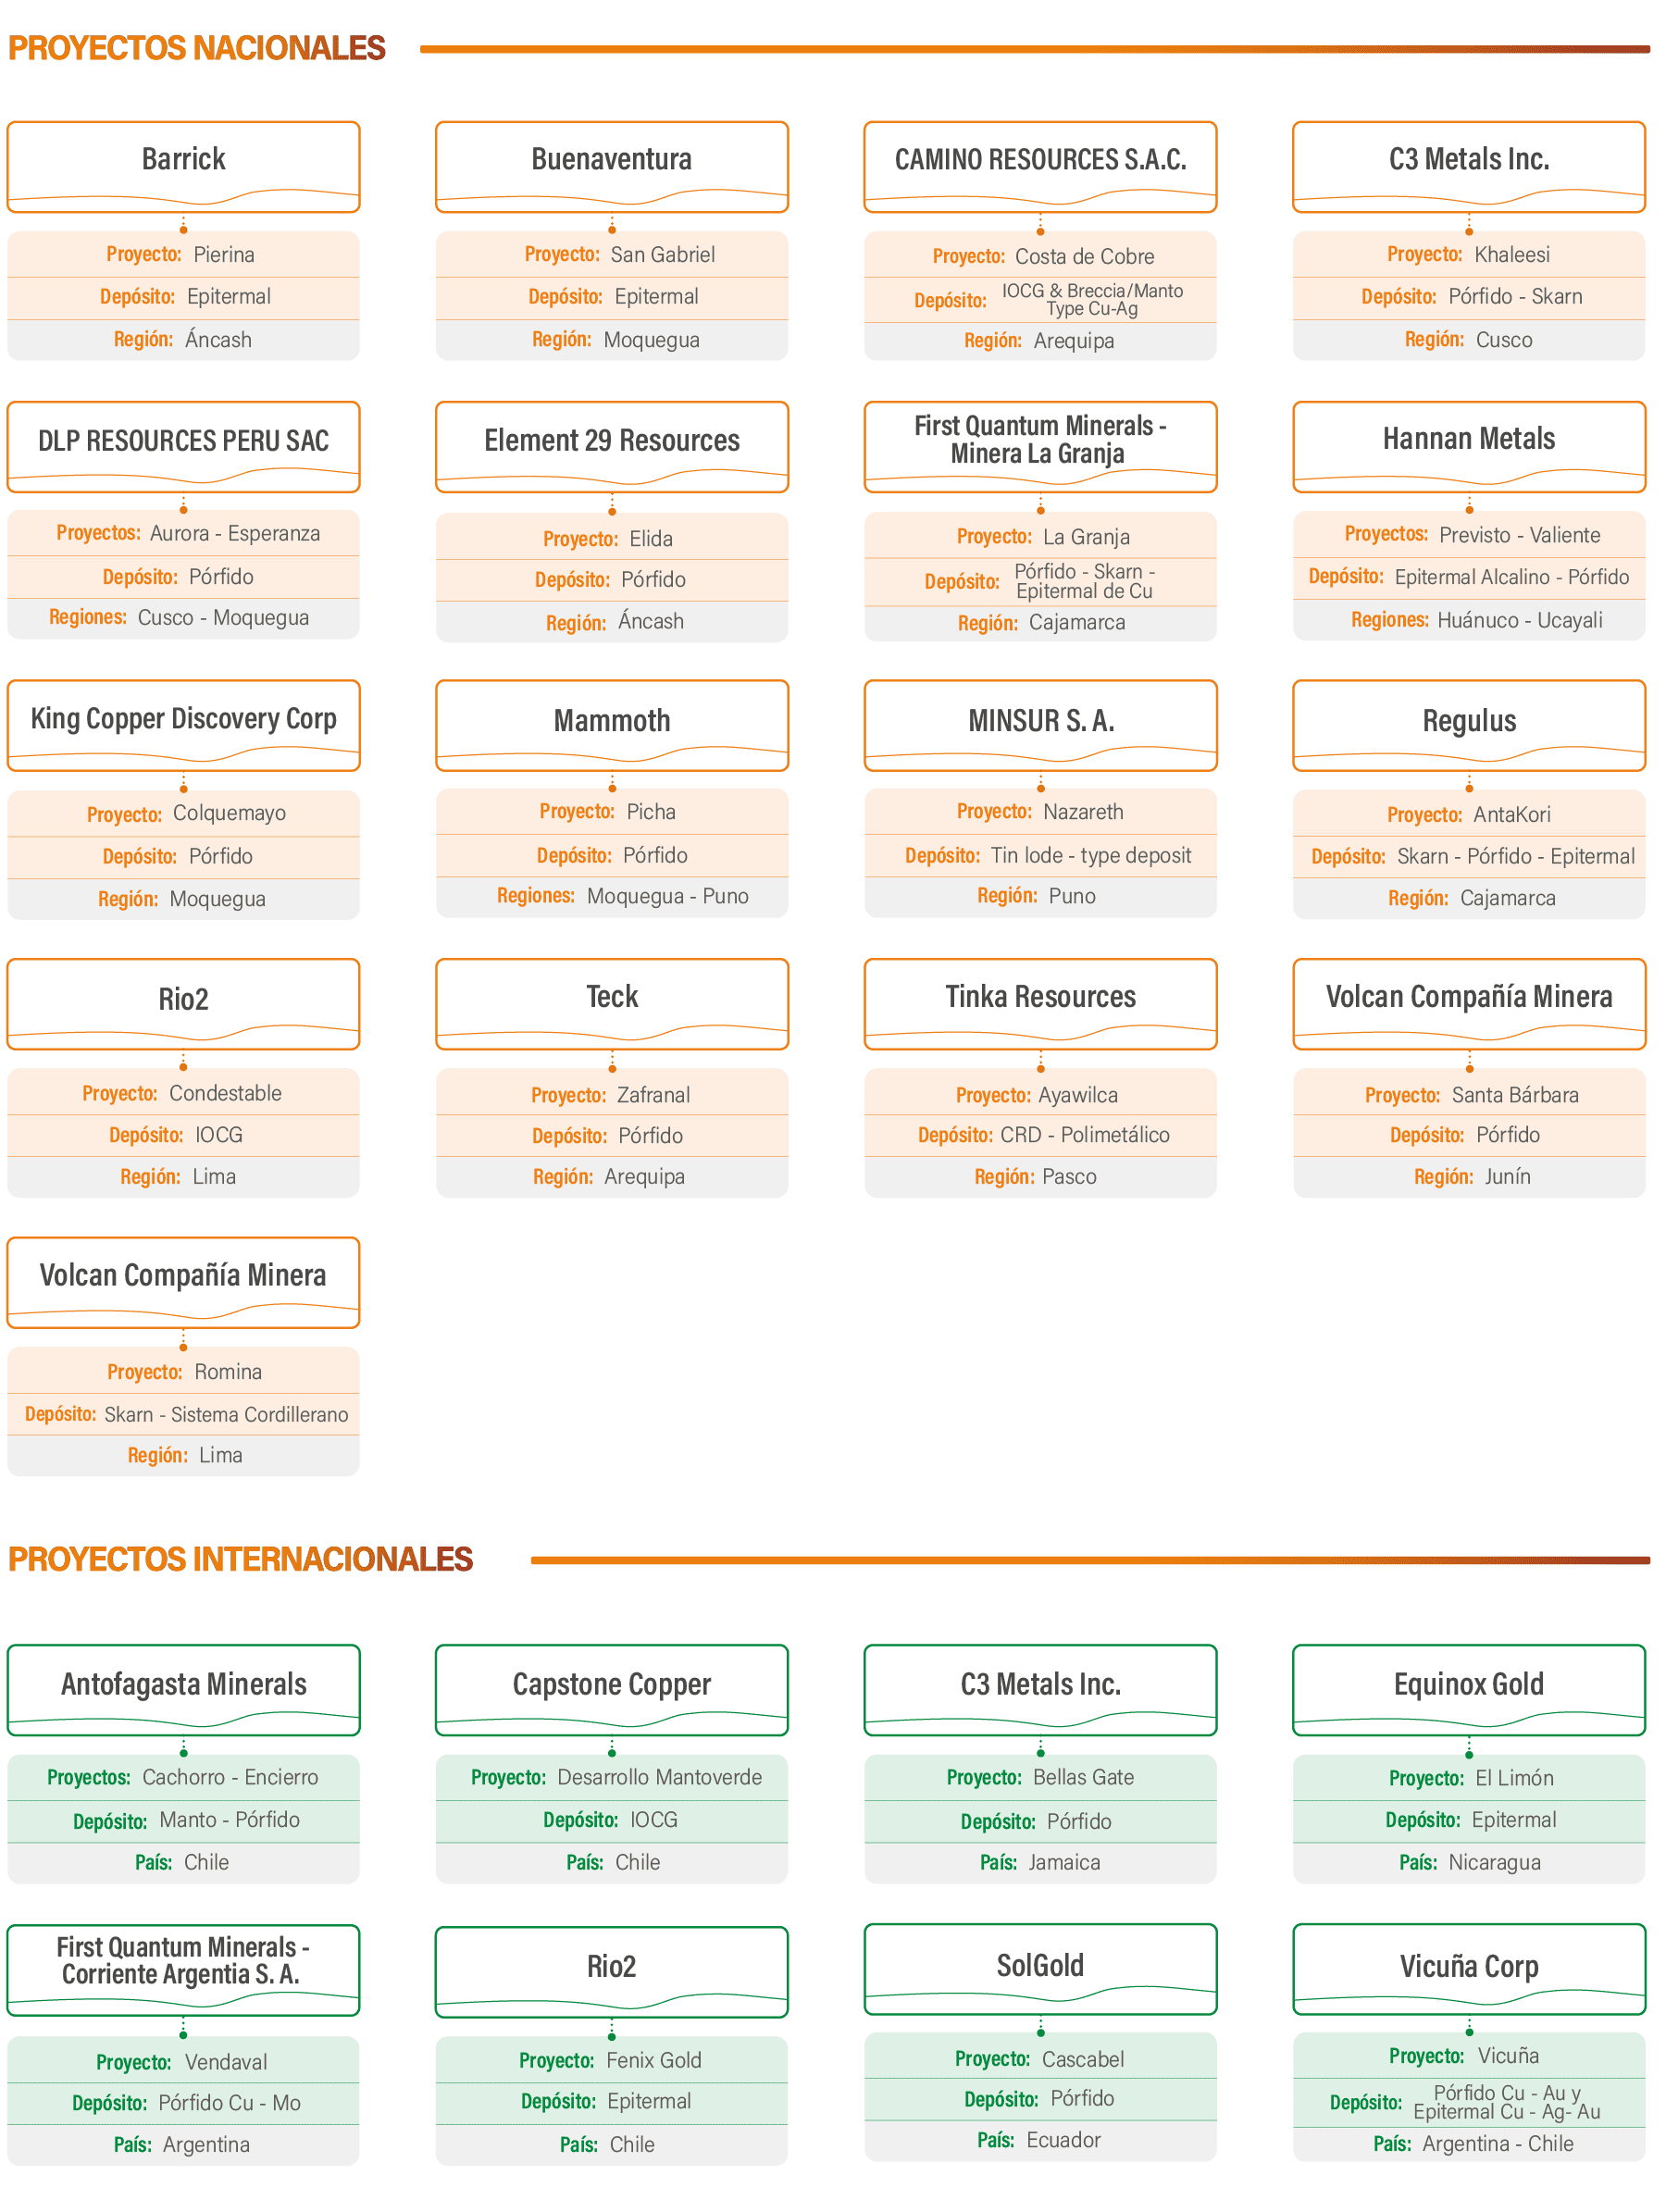This screenshot has height=2212, width=1666.
Task: Click the Vendaval project name
Action: [x=226, y=2062]
